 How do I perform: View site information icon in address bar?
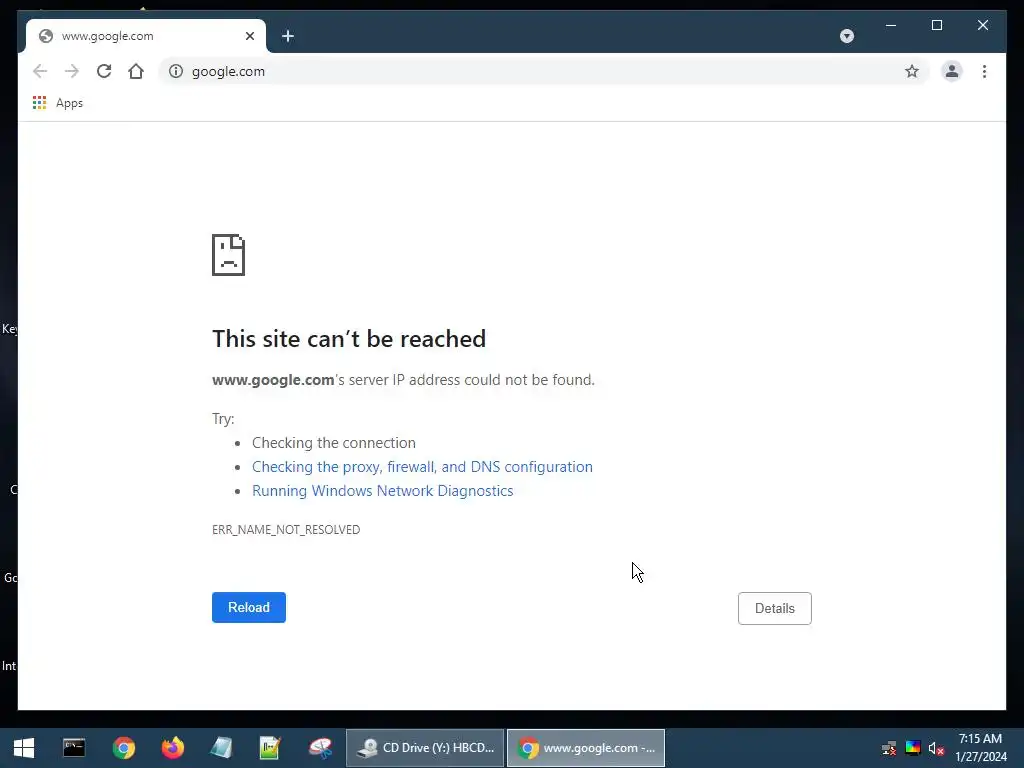176,71
